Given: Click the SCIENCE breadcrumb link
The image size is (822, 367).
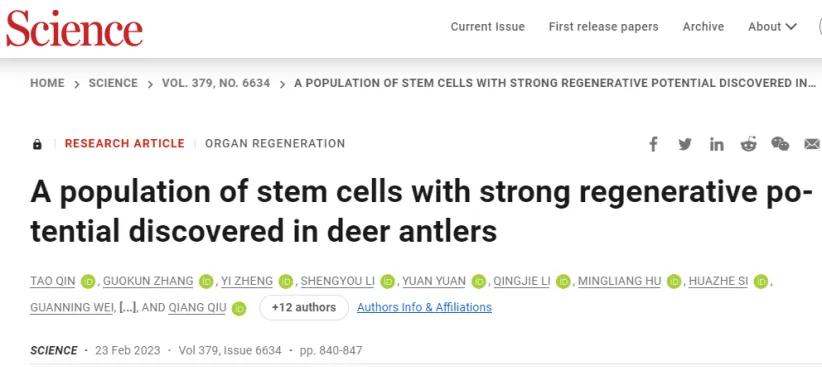Looking at the screenshot, I should 113,83.
